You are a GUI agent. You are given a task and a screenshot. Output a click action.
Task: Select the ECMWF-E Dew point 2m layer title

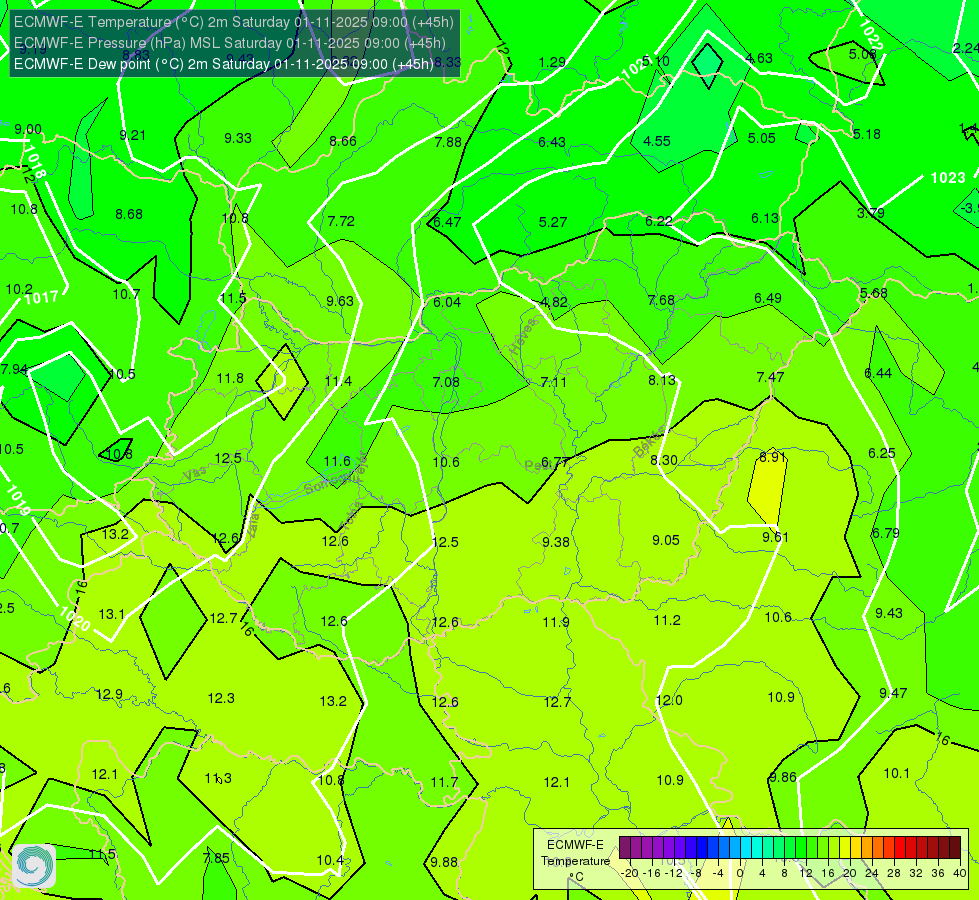click(x=224, y=64)
